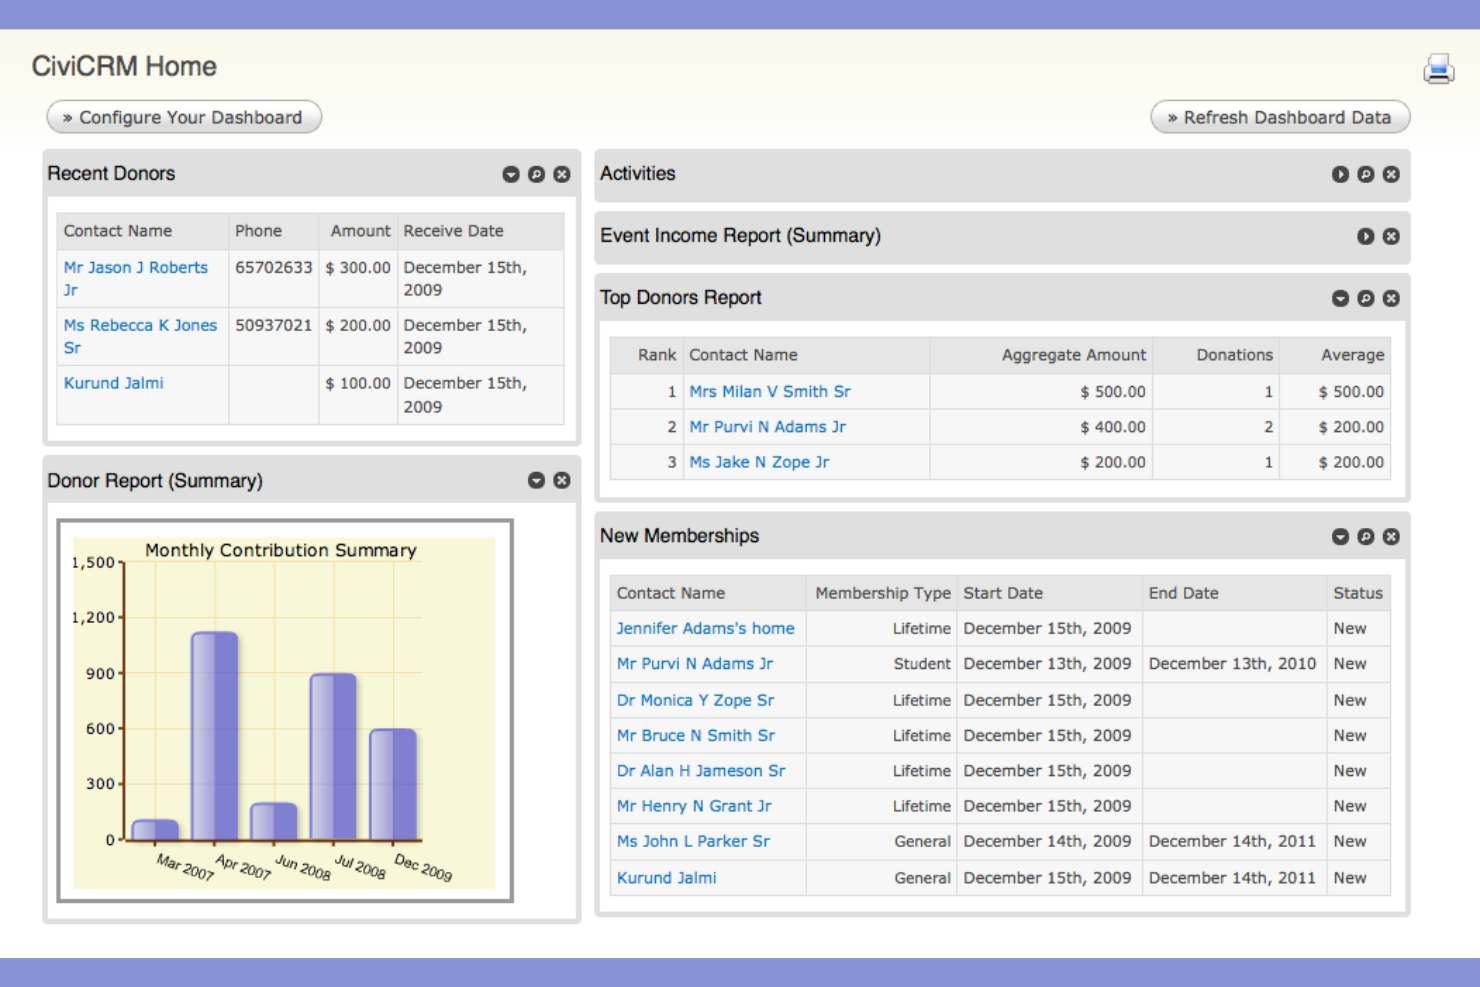Viewport: 1480px width, 987px height.
Task: Expand the Event Income Report dashlet
Action: 1366,236
